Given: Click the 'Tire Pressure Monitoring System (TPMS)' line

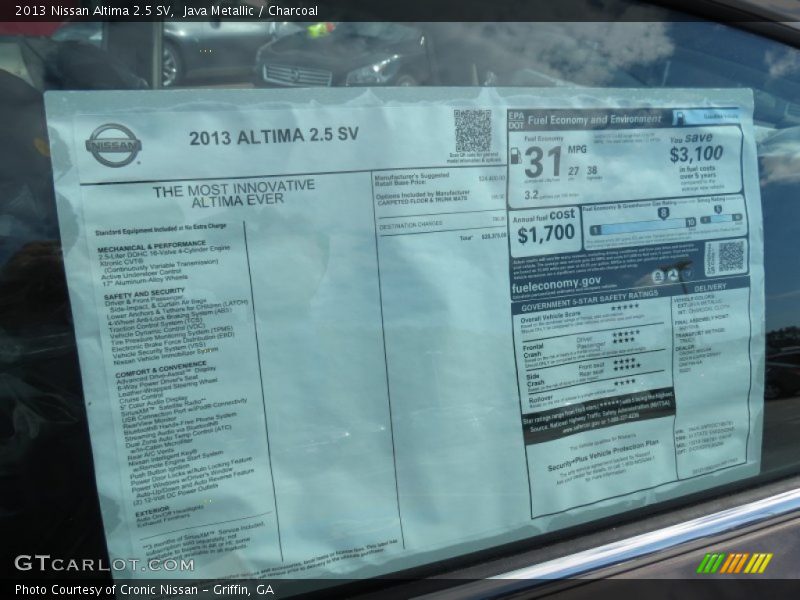Looking at the screenshot, I should tap(172, 335).
